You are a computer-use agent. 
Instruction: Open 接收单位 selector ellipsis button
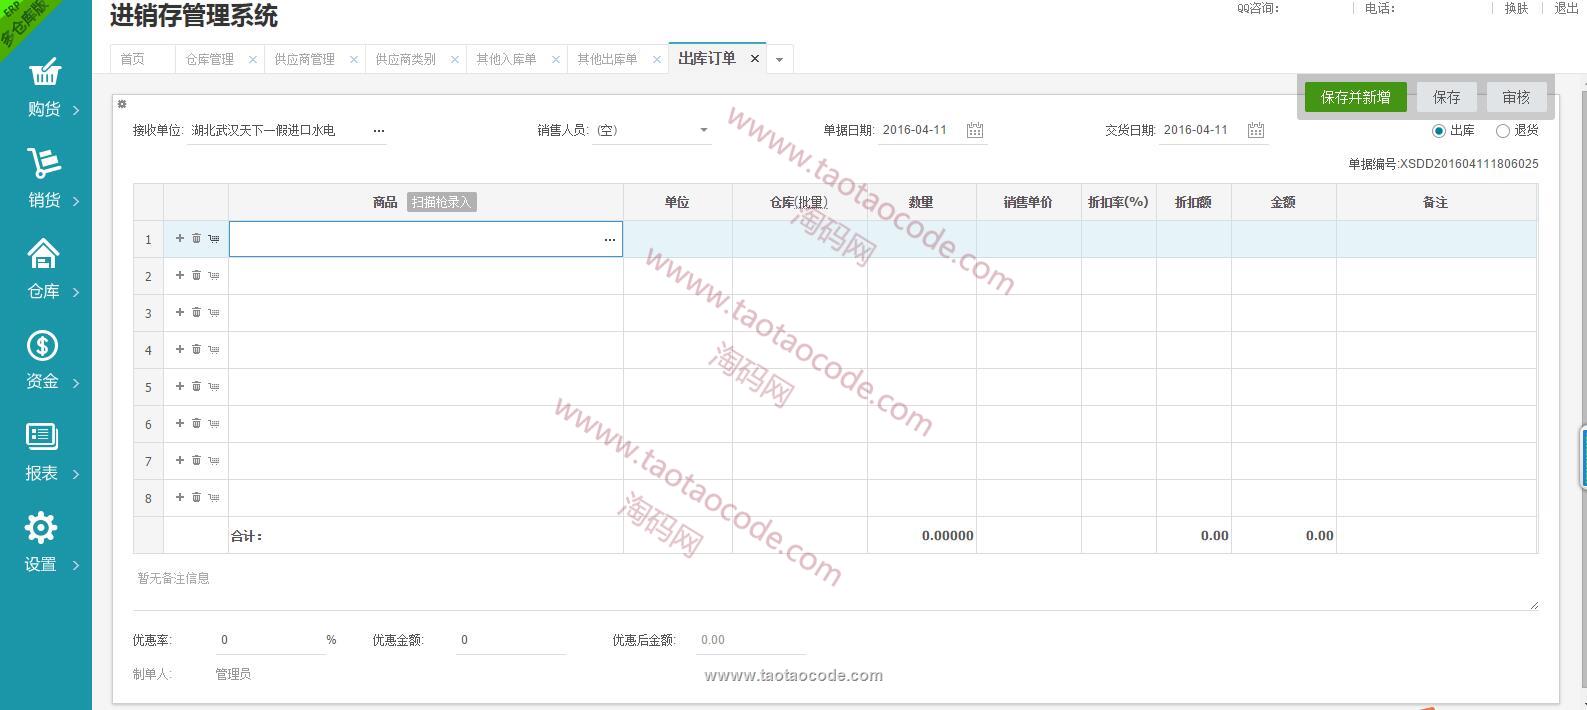click(379, 131)
